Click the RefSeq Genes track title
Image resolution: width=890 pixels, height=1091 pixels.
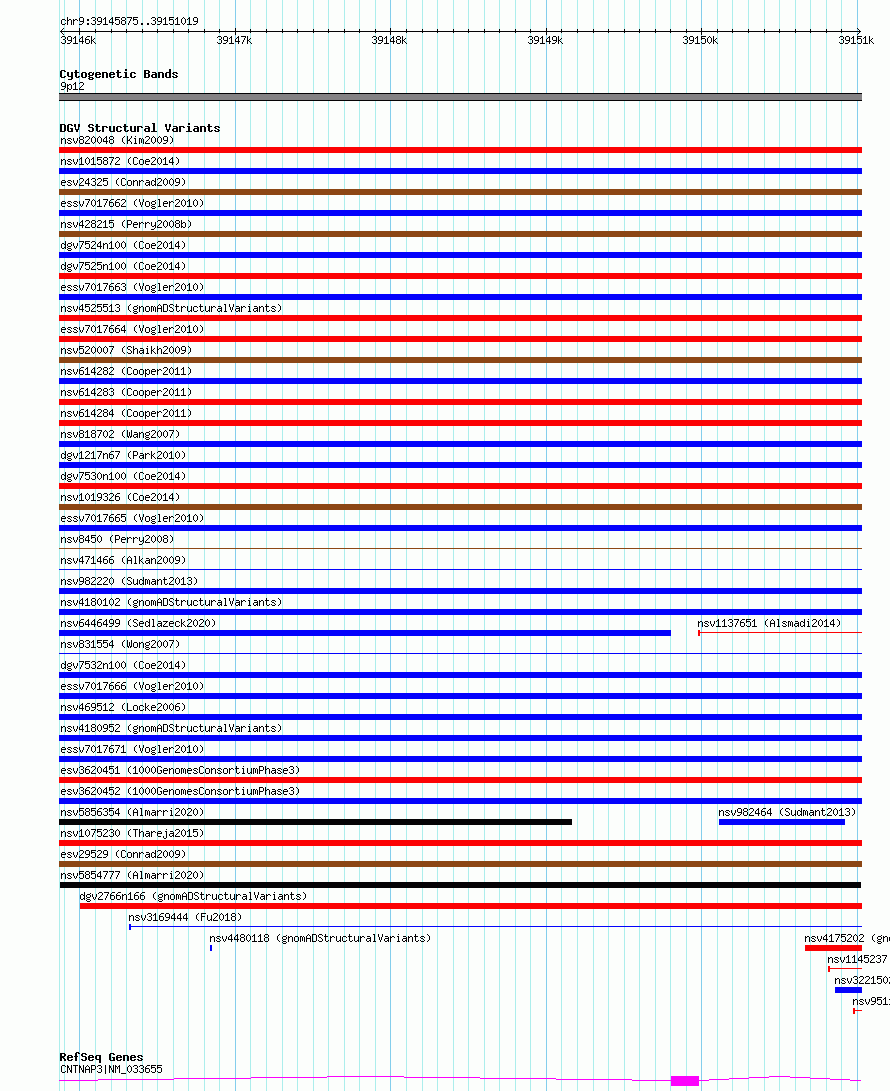point(102,1057)
